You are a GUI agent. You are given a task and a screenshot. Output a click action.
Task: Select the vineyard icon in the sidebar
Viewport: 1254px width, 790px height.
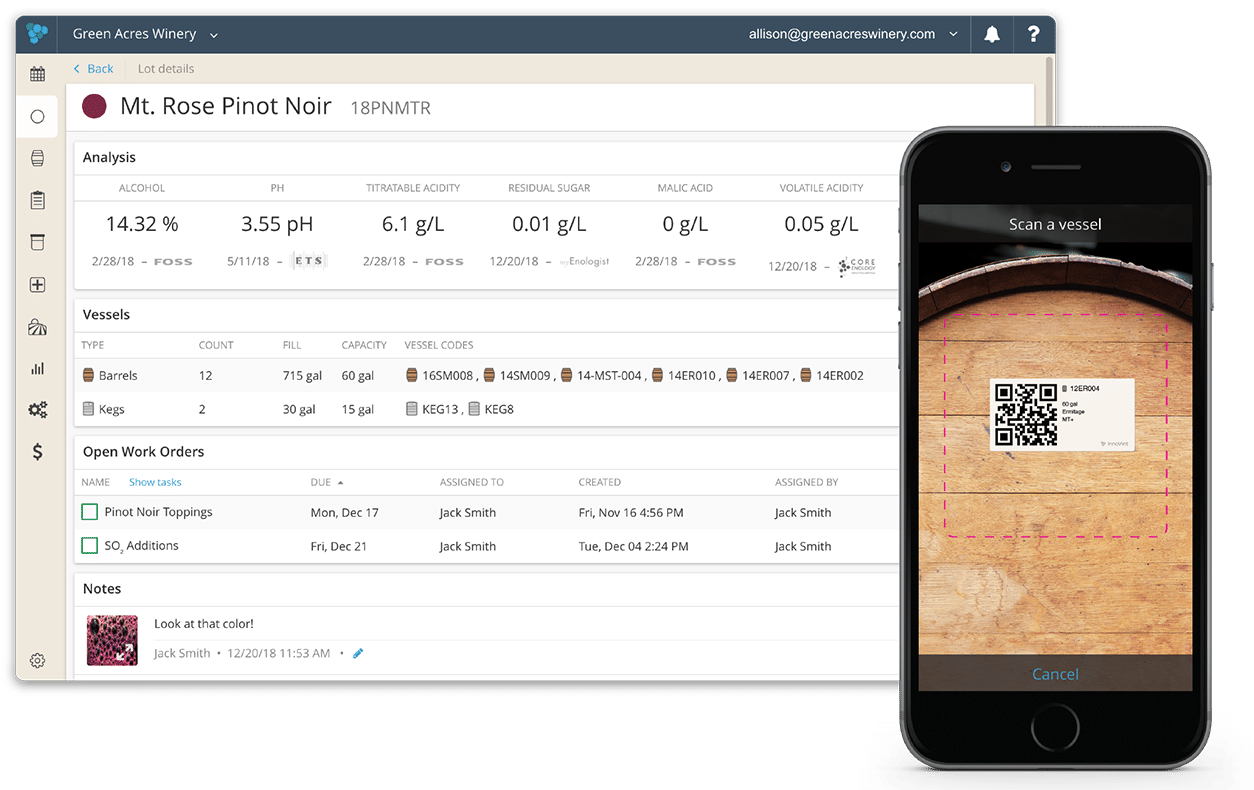pyautogui.click(x=37, y=326)
